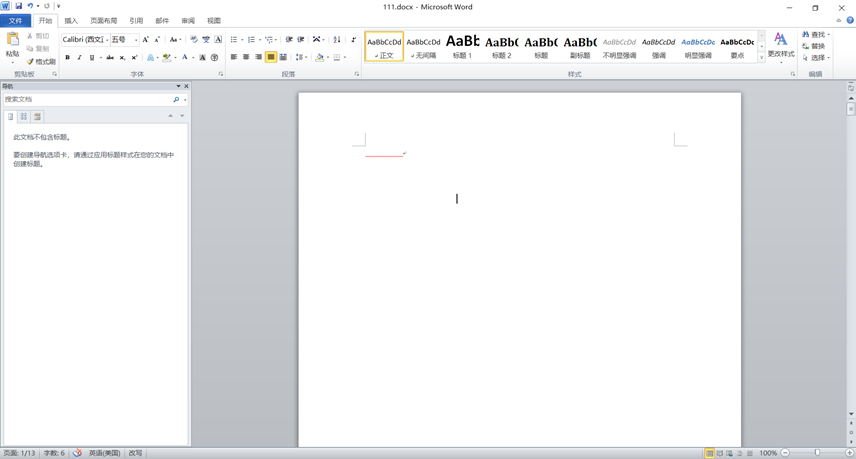856x459 pixels.
Task: Switch to Web Layout view
Action: point(729,453)
